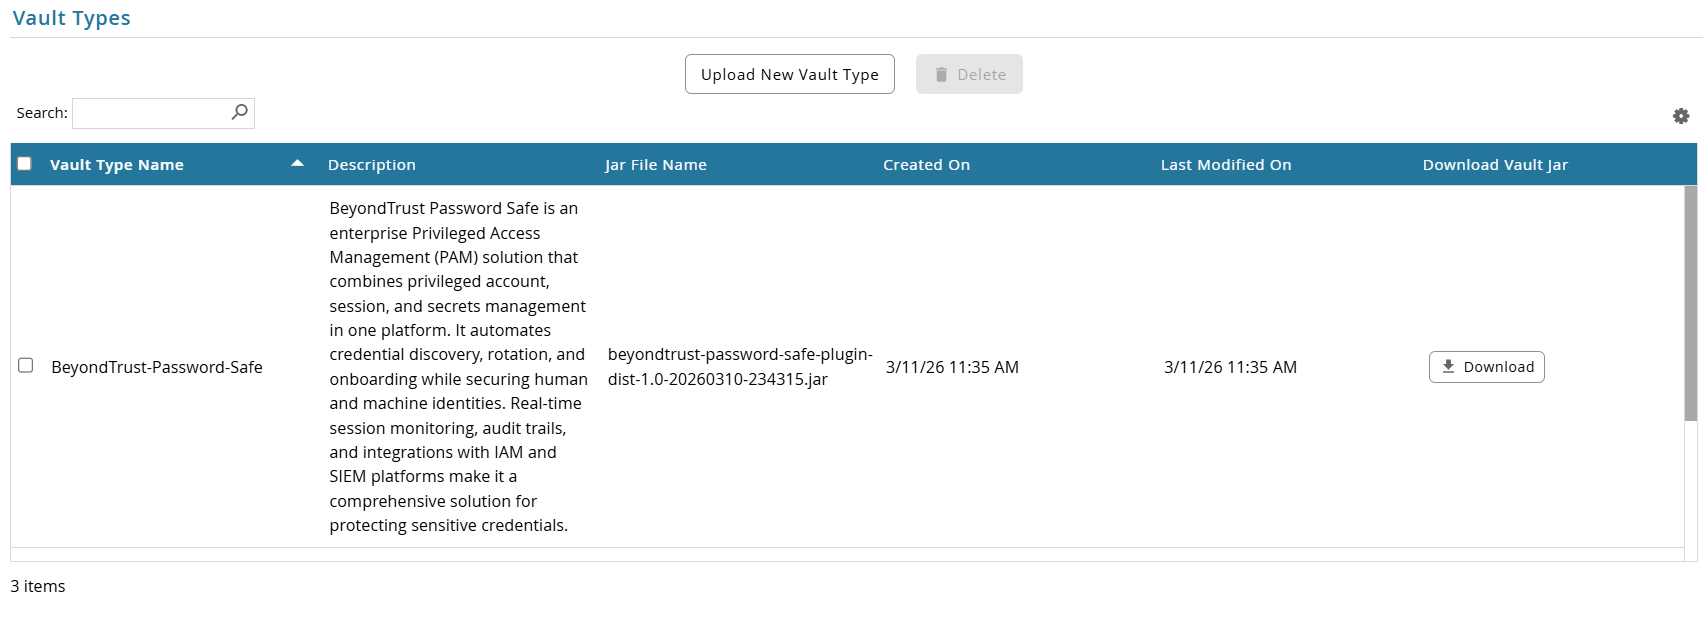The image size is (1704, 627).
Task: Click the Download Vault Jar column header
Action: click(1495, 165)
